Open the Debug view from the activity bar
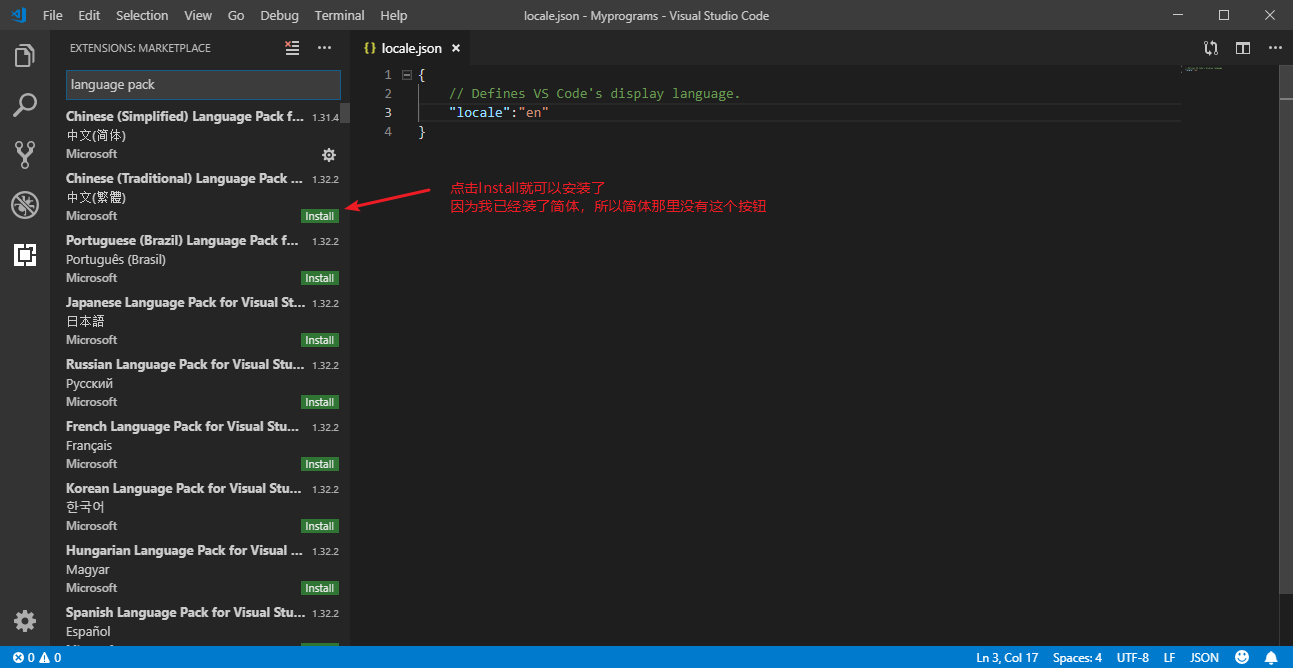 (24, 204)
